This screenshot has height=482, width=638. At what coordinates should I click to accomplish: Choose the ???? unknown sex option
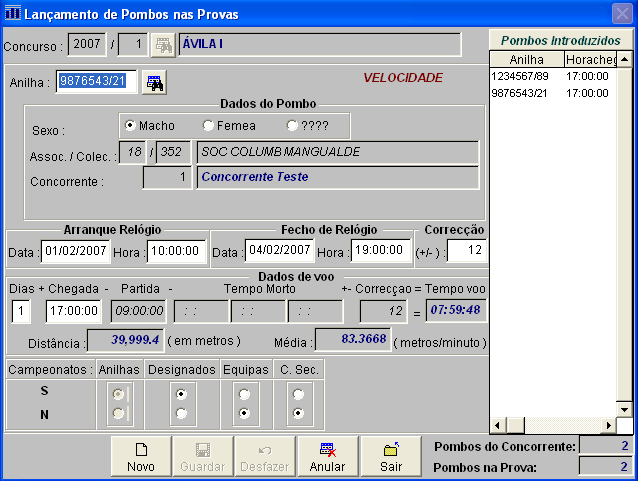(292, 126)
